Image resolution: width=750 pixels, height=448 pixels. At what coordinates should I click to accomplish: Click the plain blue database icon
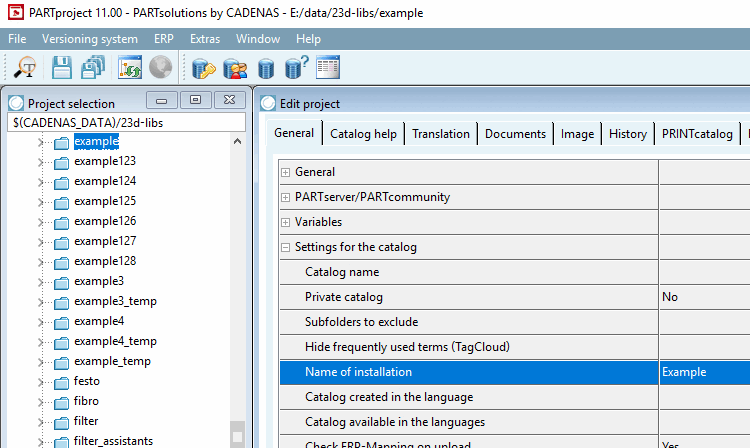click(266, 69)
